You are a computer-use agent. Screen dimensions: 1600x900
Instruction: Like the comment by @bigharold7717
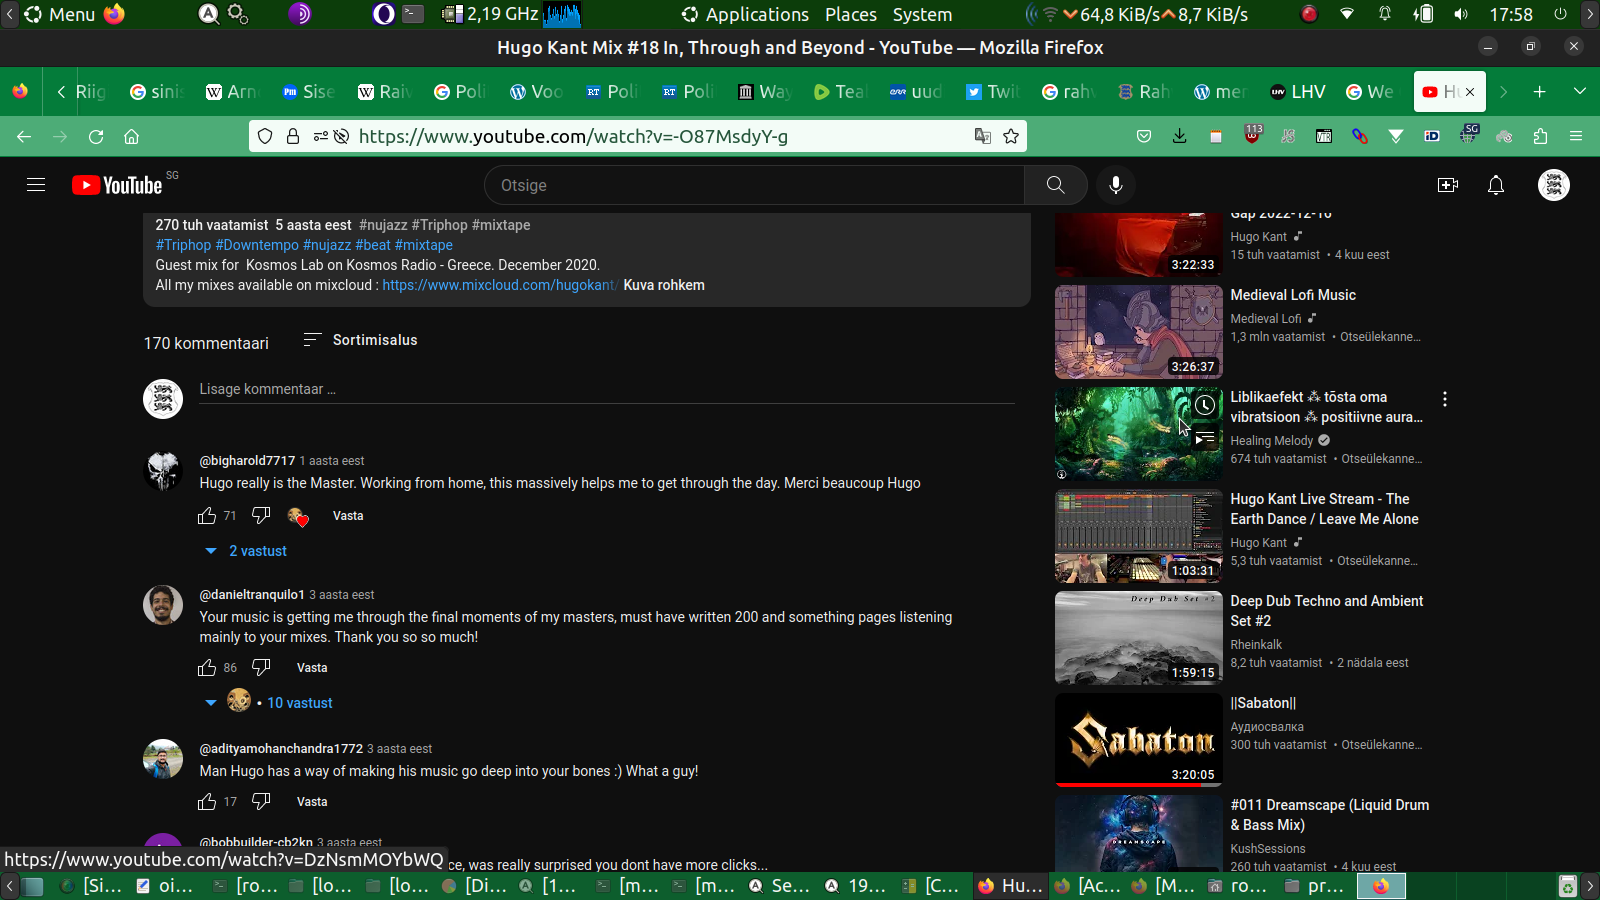click(x=207, y=516)
